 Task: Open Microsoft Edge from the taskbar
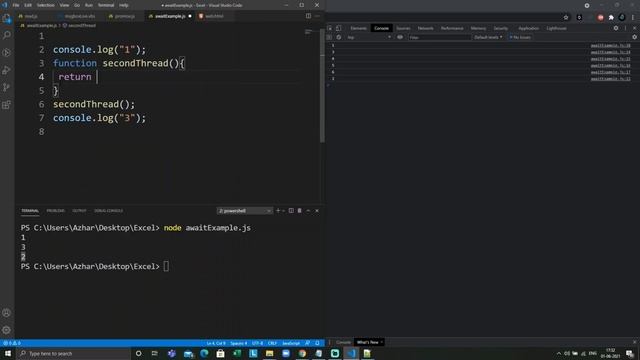tap(204, 353)
